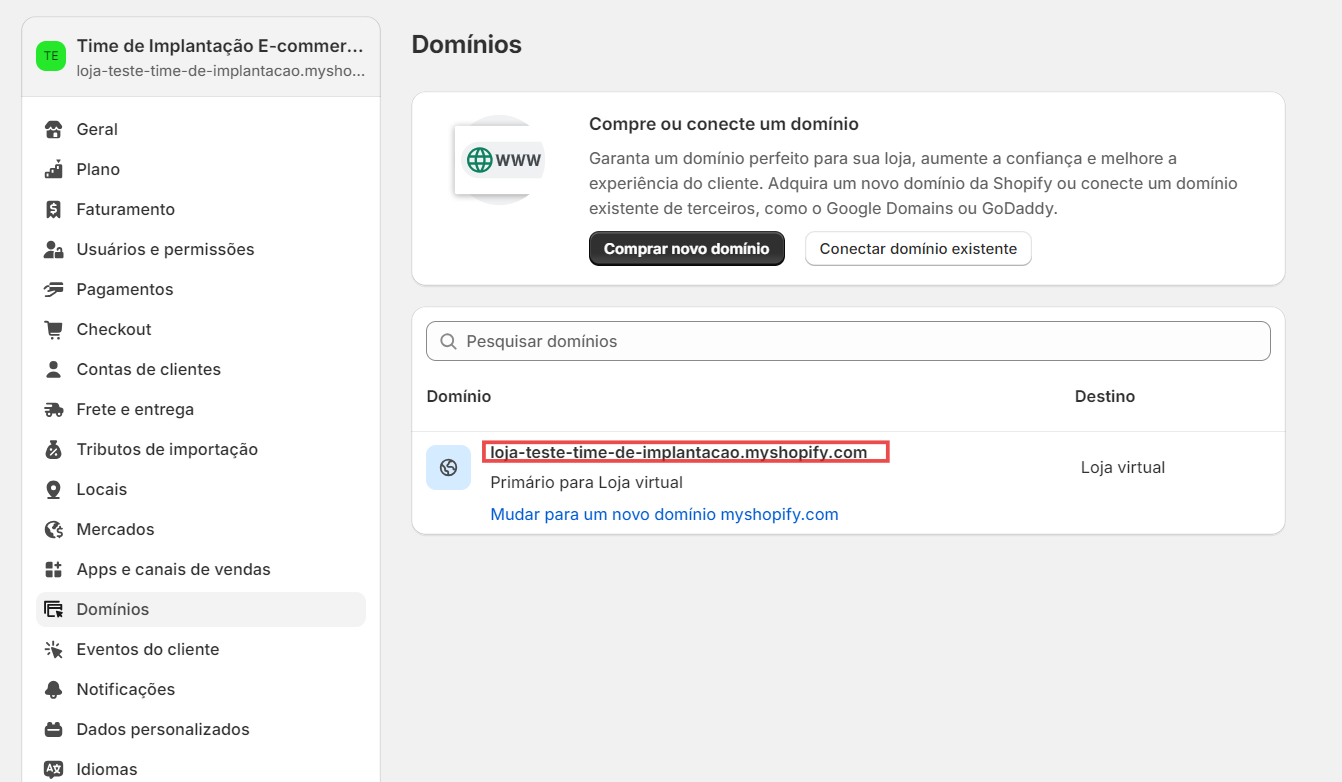Image resolution: width=1342 pixels, height=782 pixels.
Task: Click the Eventos do cliente cursor icon
Action: click(54, 650)
